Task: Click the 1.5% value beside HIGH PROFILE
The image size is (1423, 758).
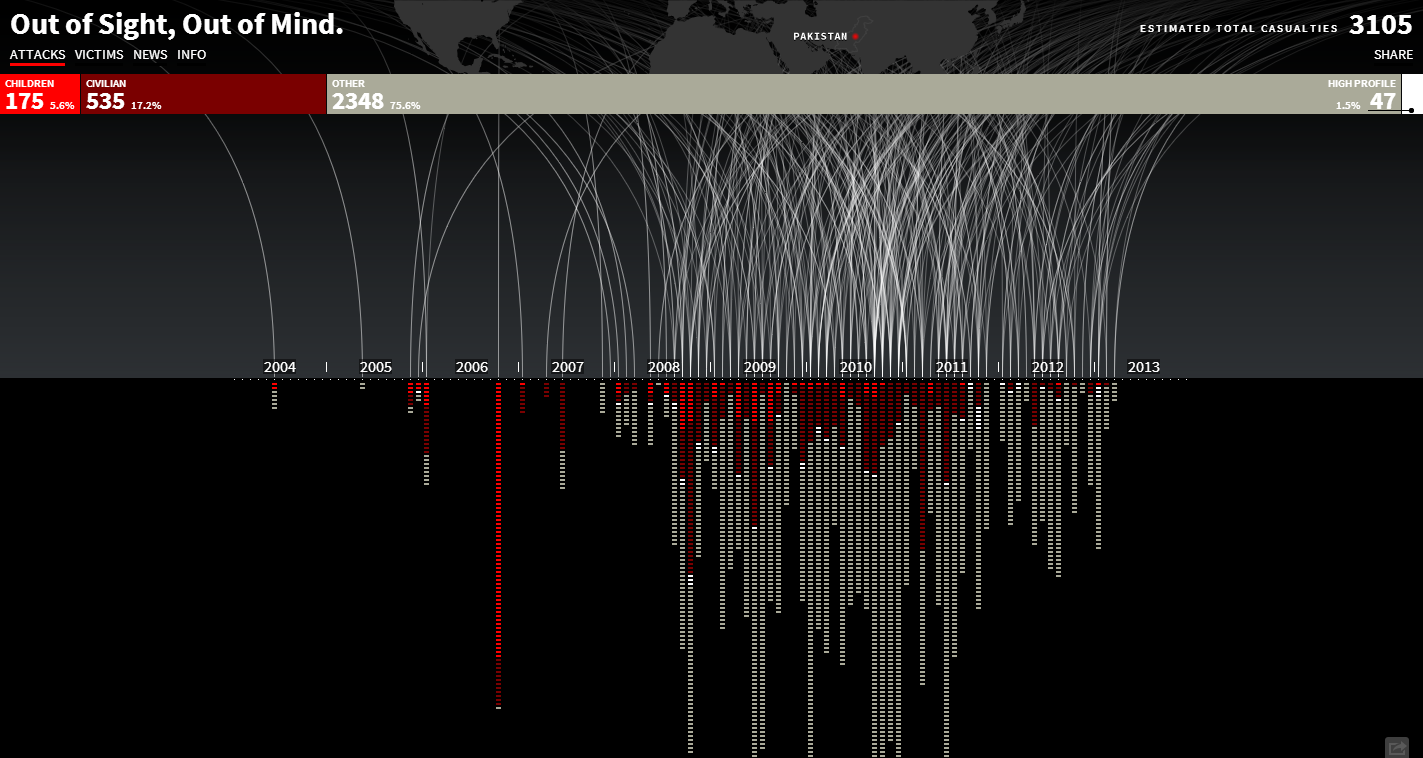Action: 1348,105
